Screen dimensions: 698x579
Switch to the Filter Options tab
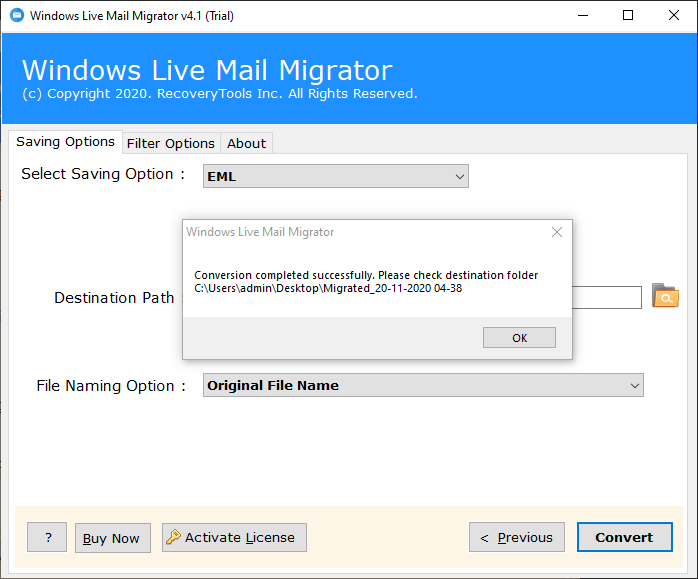[171, 143]
